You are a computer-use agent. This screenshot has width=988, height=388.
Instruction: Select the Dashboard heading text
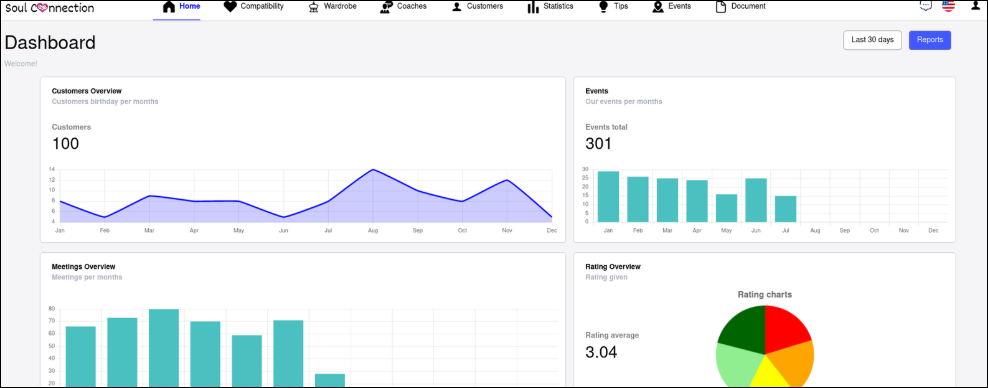pyautogui.click(x=50, y=43)
